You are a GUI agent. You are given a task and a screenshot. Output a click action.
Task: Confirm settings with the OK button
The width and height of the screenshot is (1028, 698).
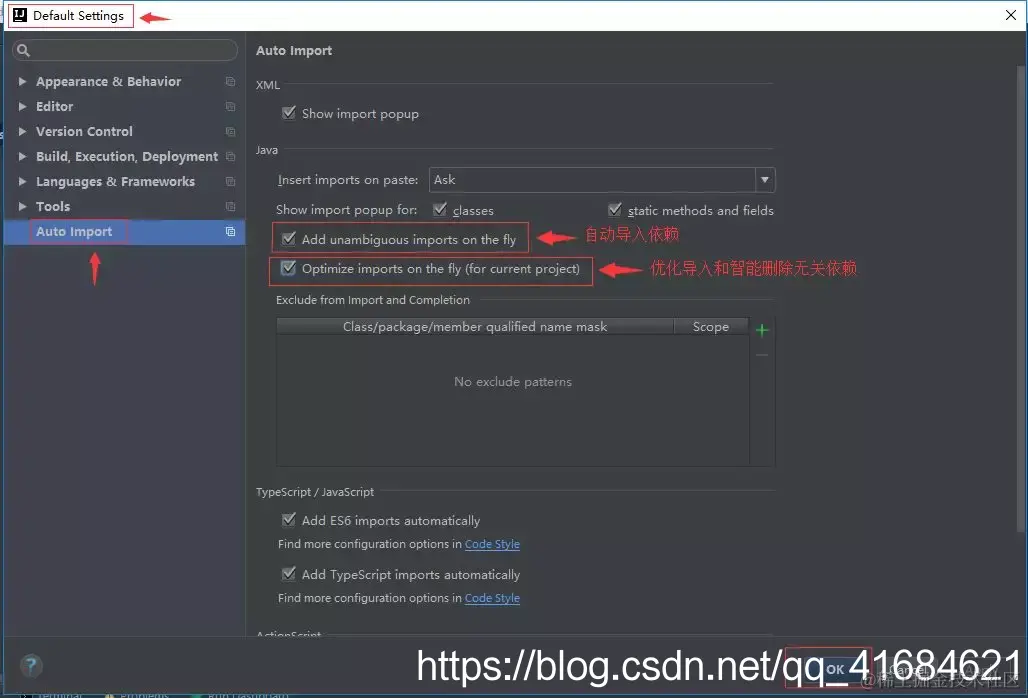click(x=835, y=669)
